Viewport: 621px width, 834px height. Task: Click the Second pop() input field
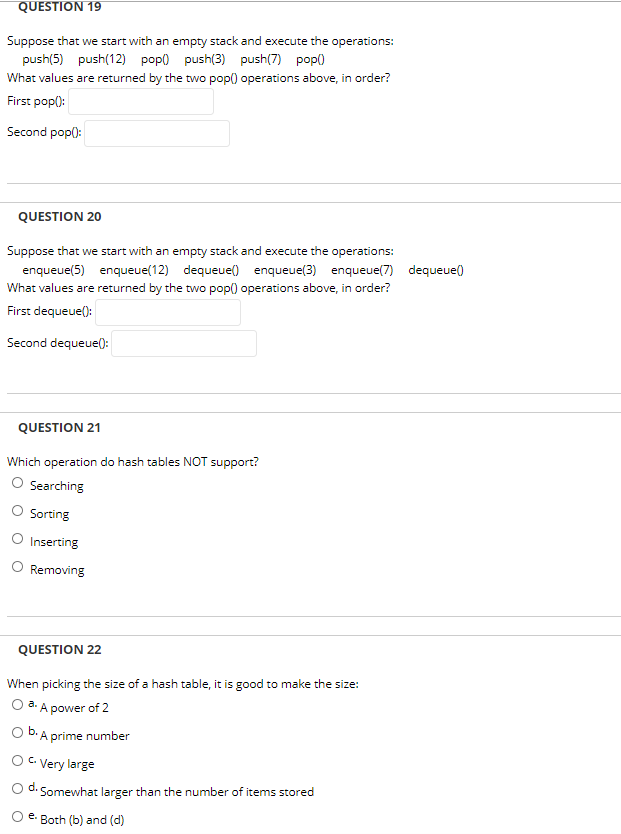pyautogui.click(x=156, y=133)
